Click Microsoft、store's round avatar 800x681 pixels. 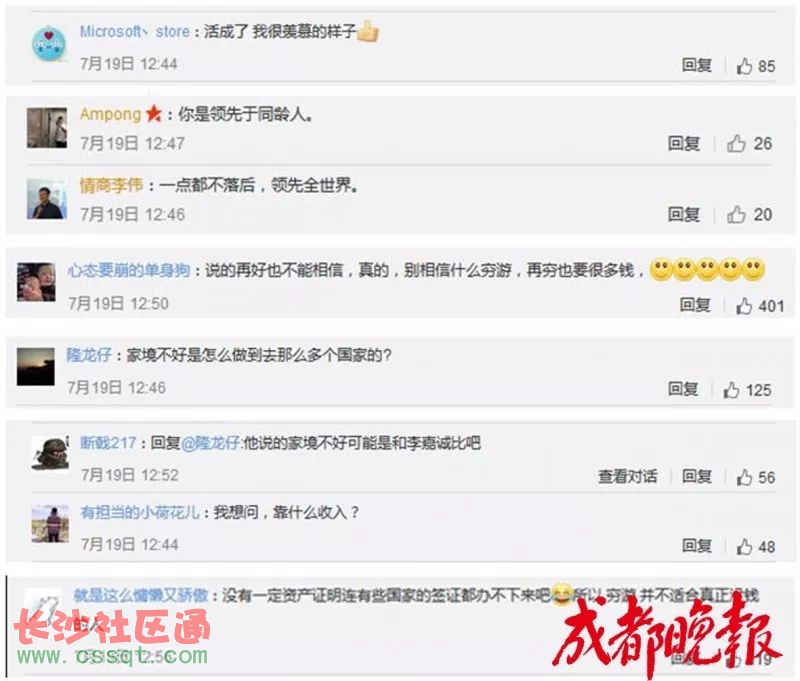(x=49, y=45)
